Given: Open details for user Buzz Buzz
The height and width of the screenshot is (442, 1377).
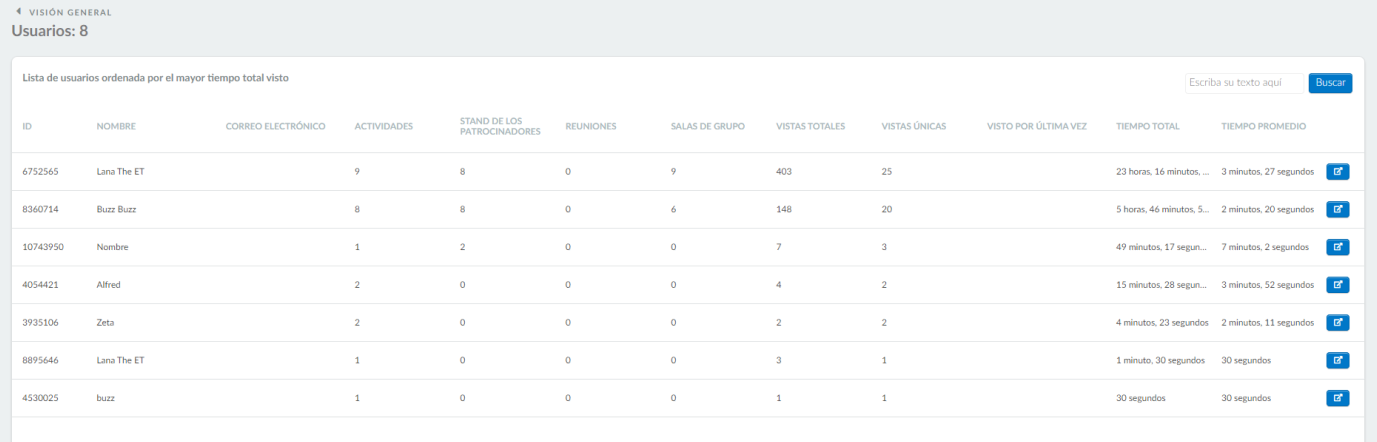Looking at the screenshot, I should click(x=1337, y=209).
